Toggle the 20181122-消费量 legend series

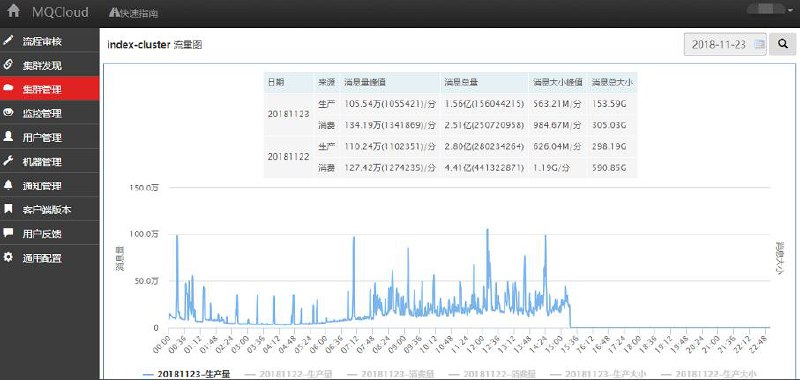[492, 374]
